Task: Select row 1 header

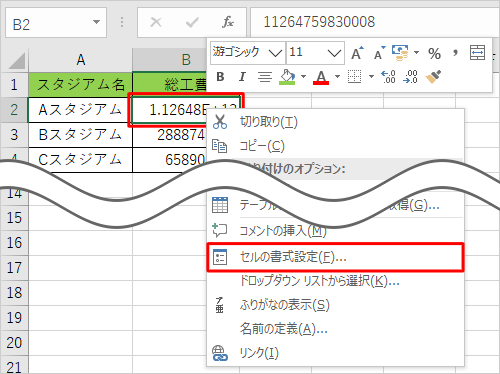Action: [x=14, y=84]
